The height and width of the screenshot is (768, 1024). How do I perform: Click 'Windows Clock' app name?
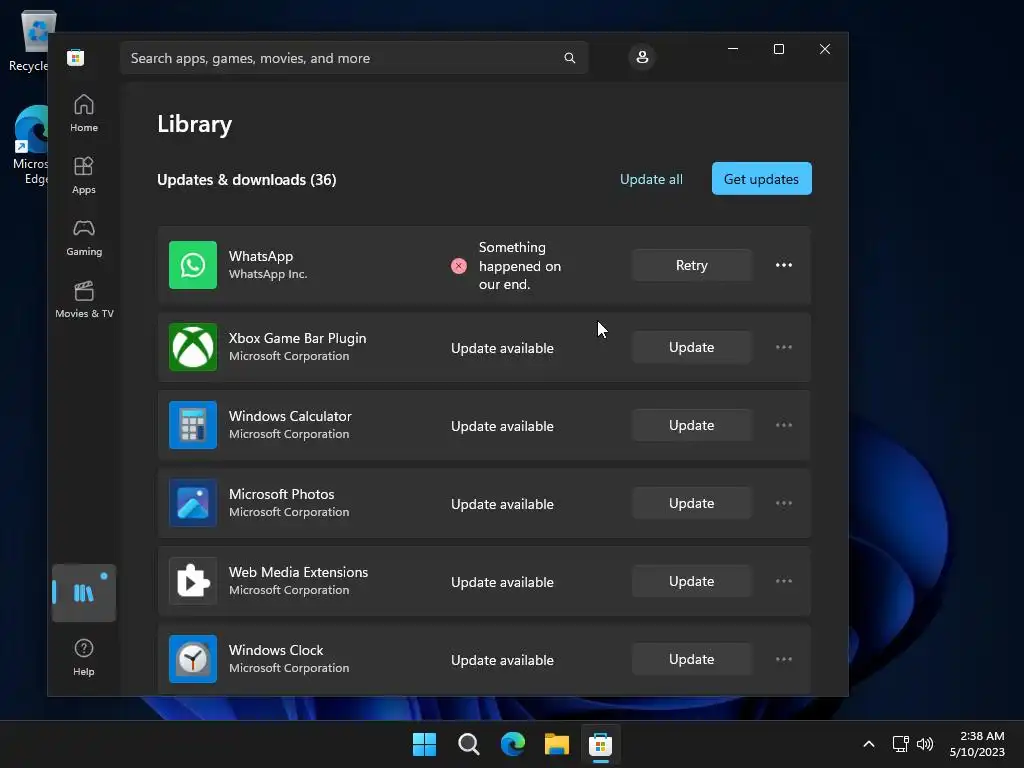[276, 650]
